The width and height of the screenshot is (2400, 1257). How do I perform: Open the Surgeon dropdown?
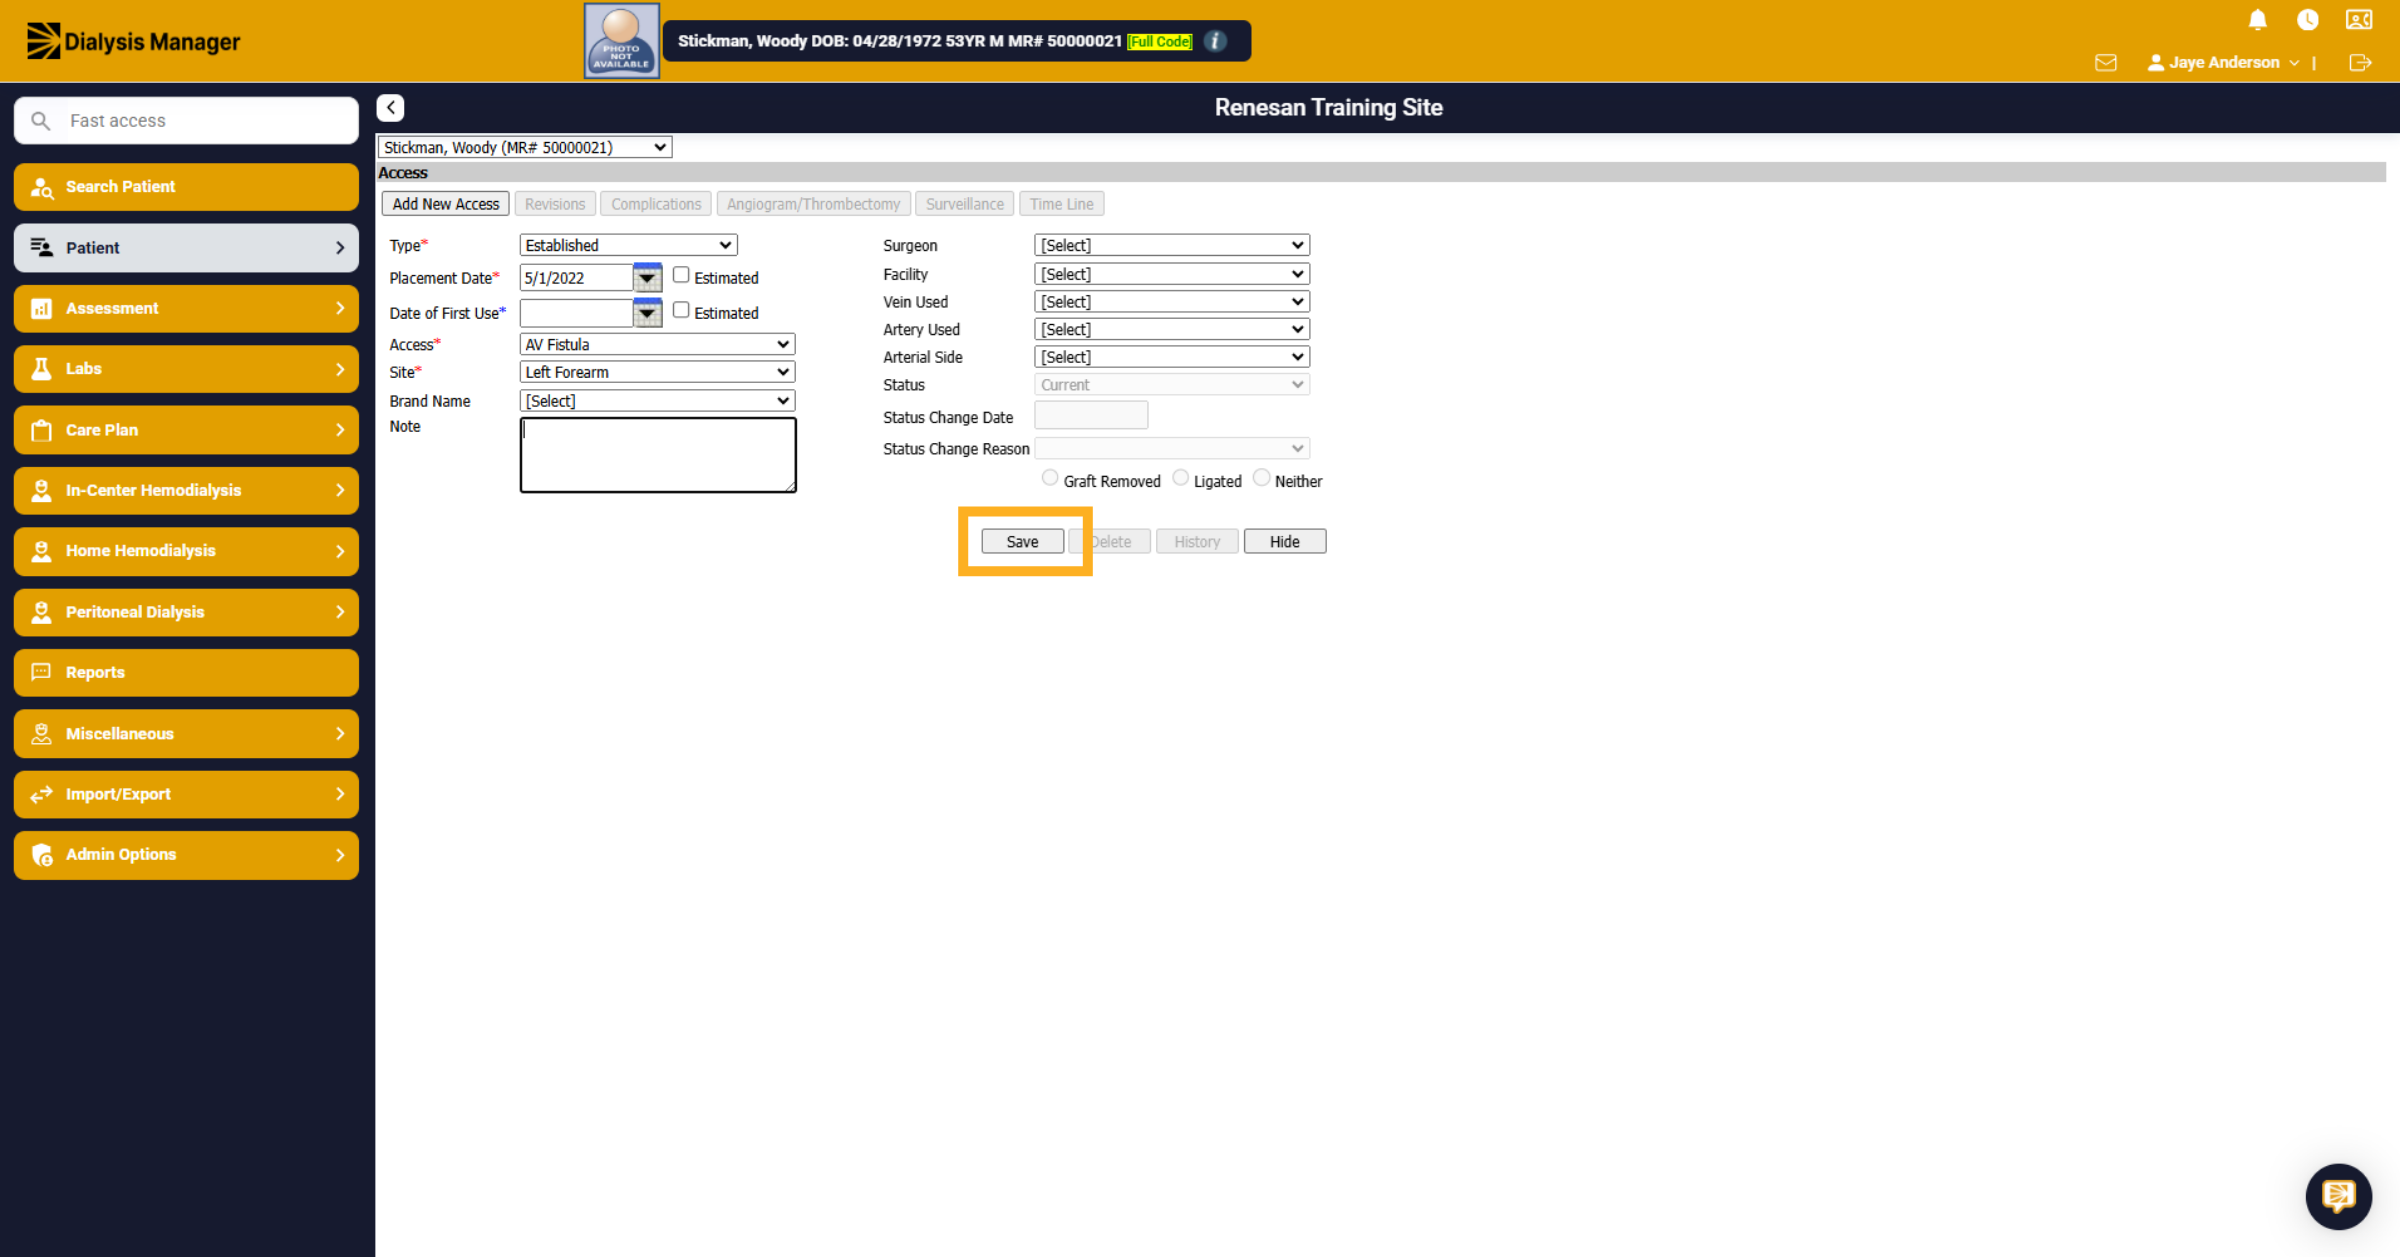[x=1172, y=245]
